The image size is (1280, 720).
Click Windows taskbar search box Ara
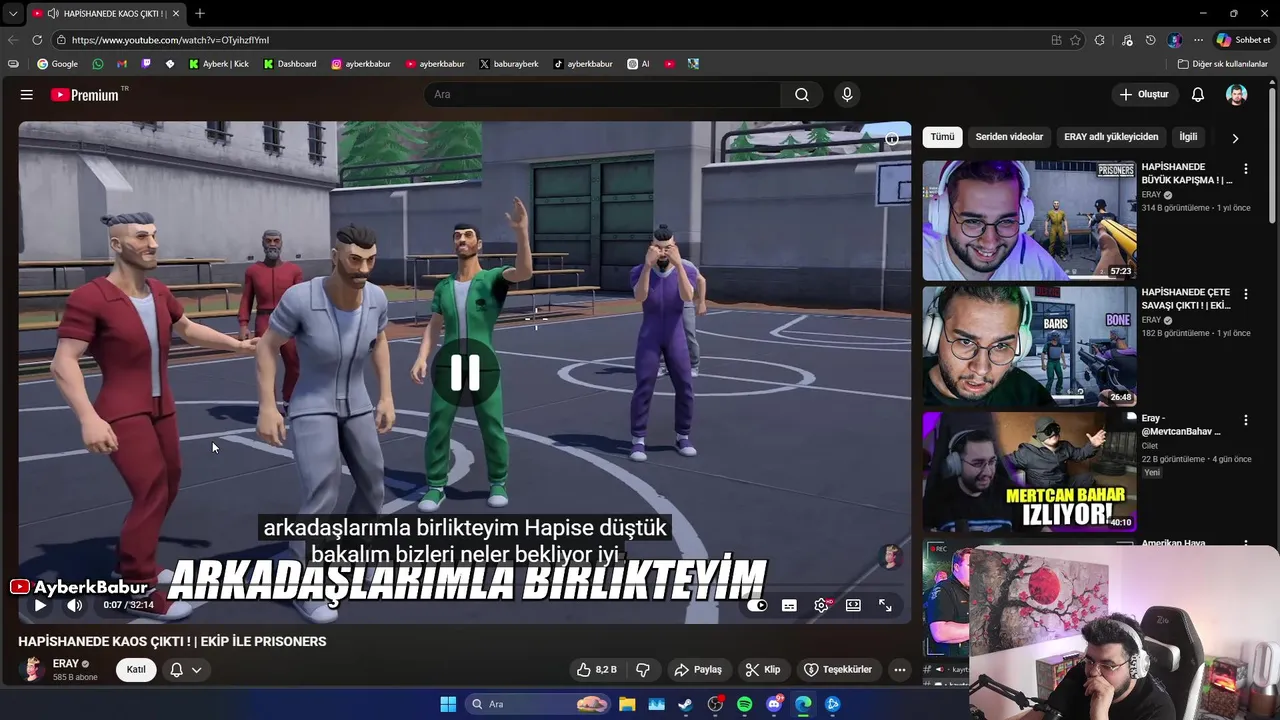[x=538, y=704]
